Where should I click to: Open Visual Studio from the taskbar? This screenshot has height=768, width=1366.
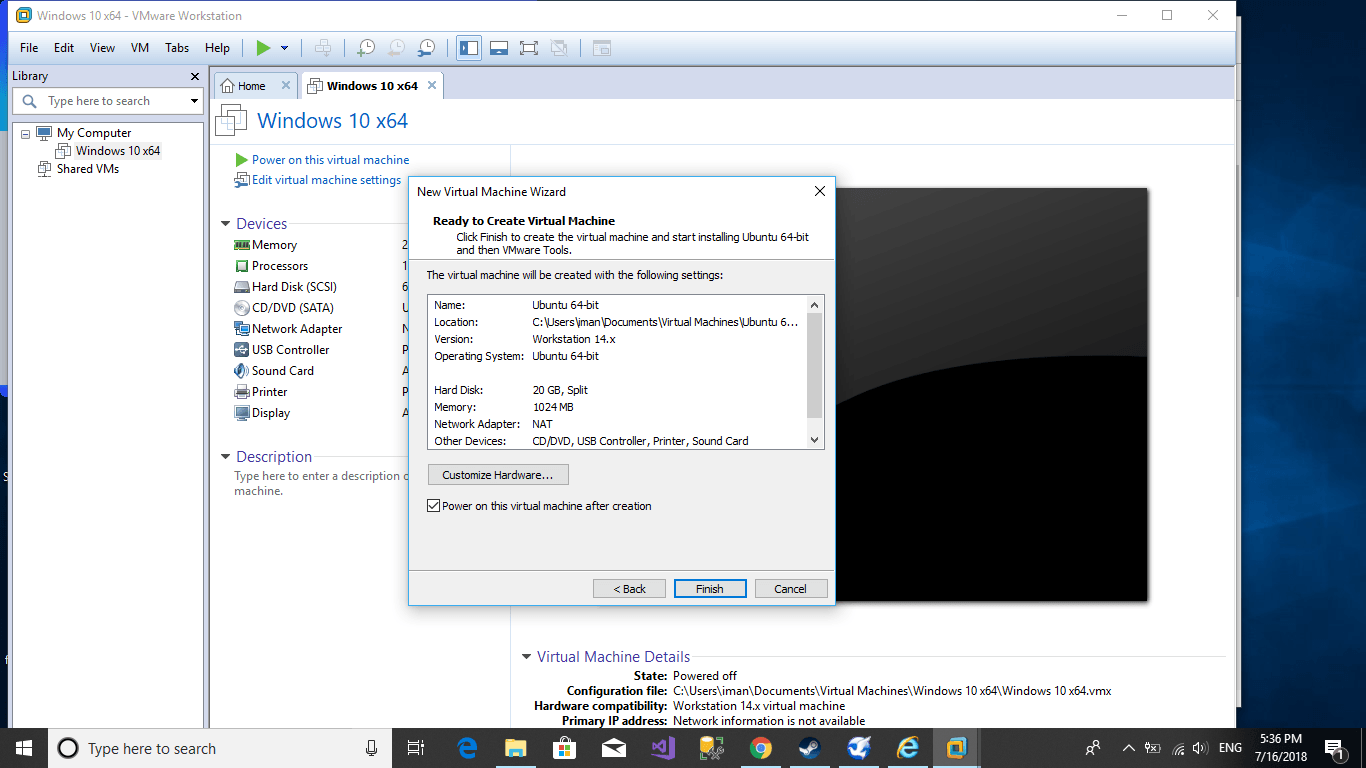[x=663, y=748]
